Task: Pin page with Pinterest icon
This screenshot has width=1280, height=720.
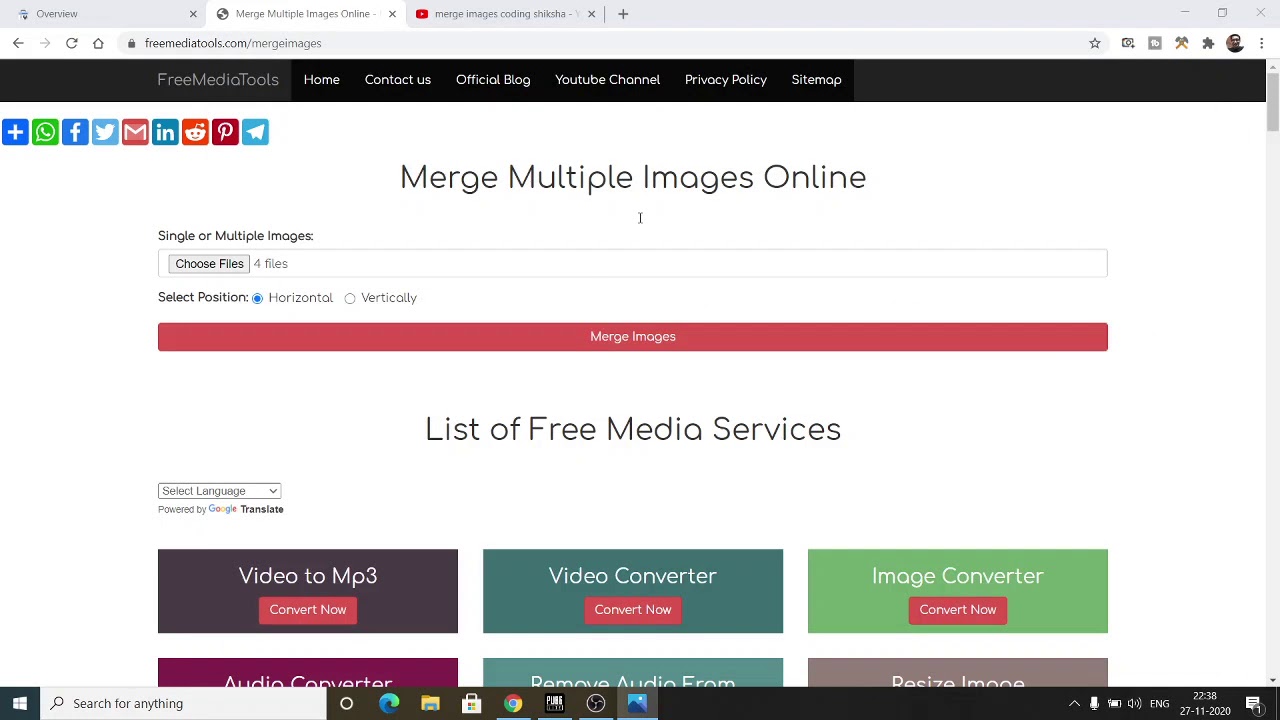Action: tap(225, 132)
